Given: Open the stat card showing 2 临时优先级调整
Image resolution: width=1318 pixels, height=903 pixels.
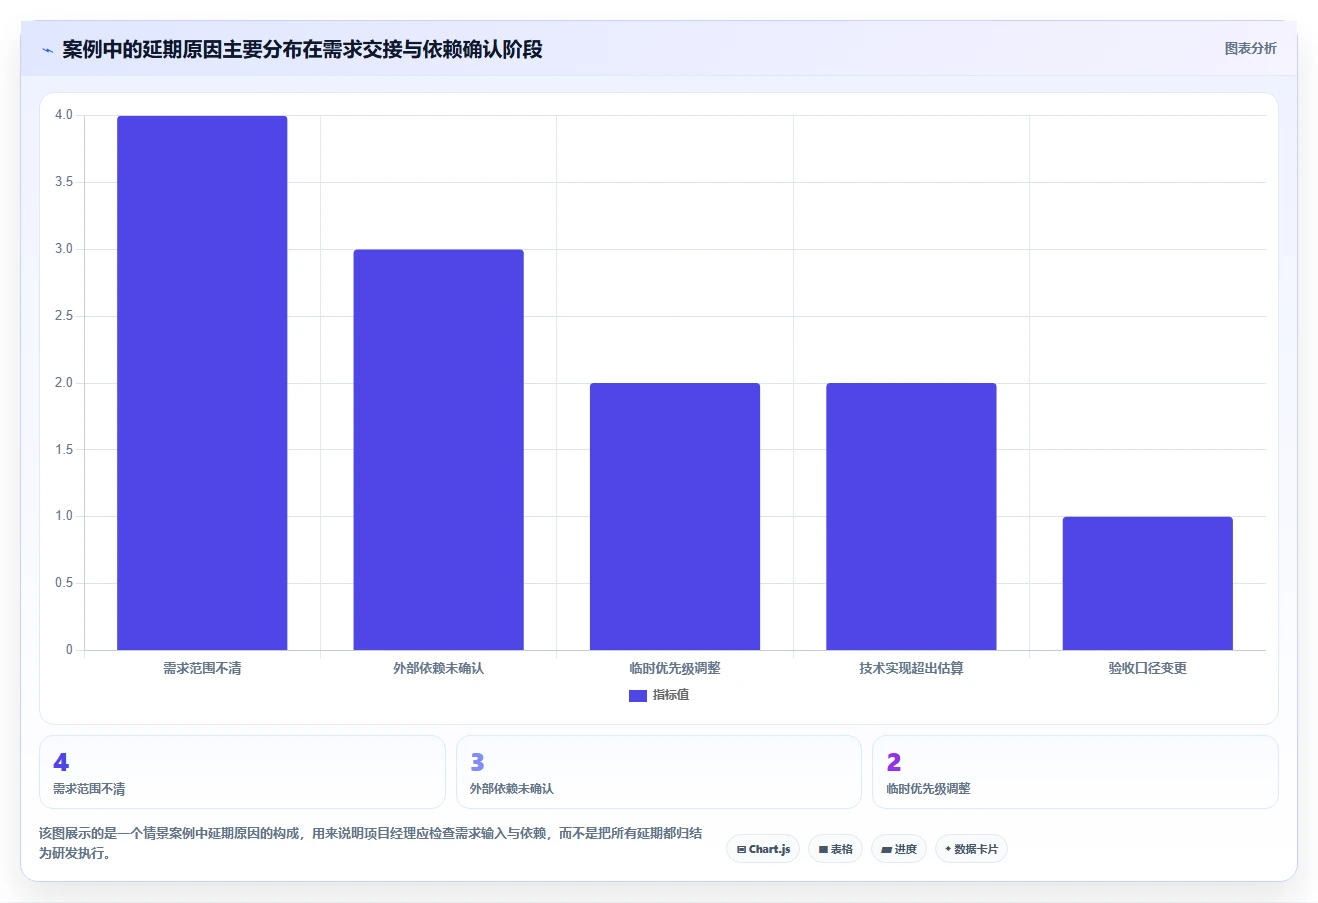Looking at the screenshot, I should click(x=1075, y=772).
